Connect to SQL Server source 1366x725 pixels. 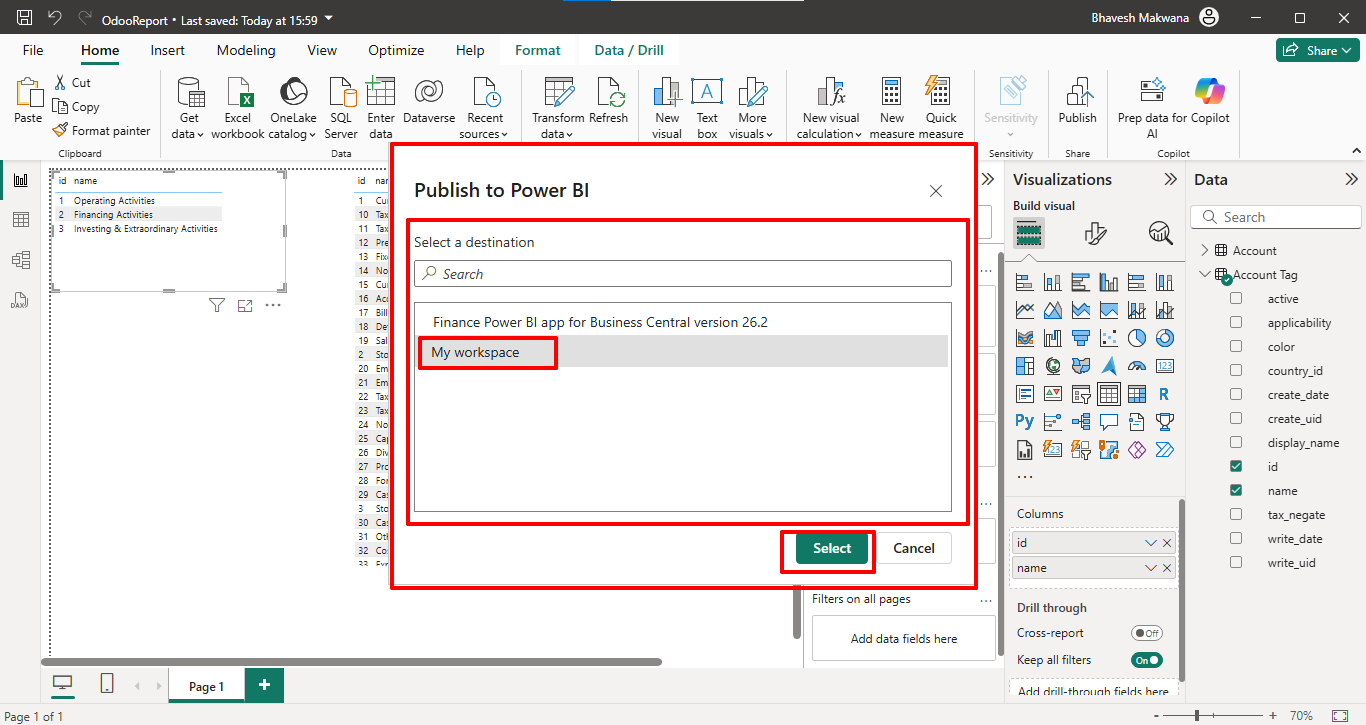341,108
